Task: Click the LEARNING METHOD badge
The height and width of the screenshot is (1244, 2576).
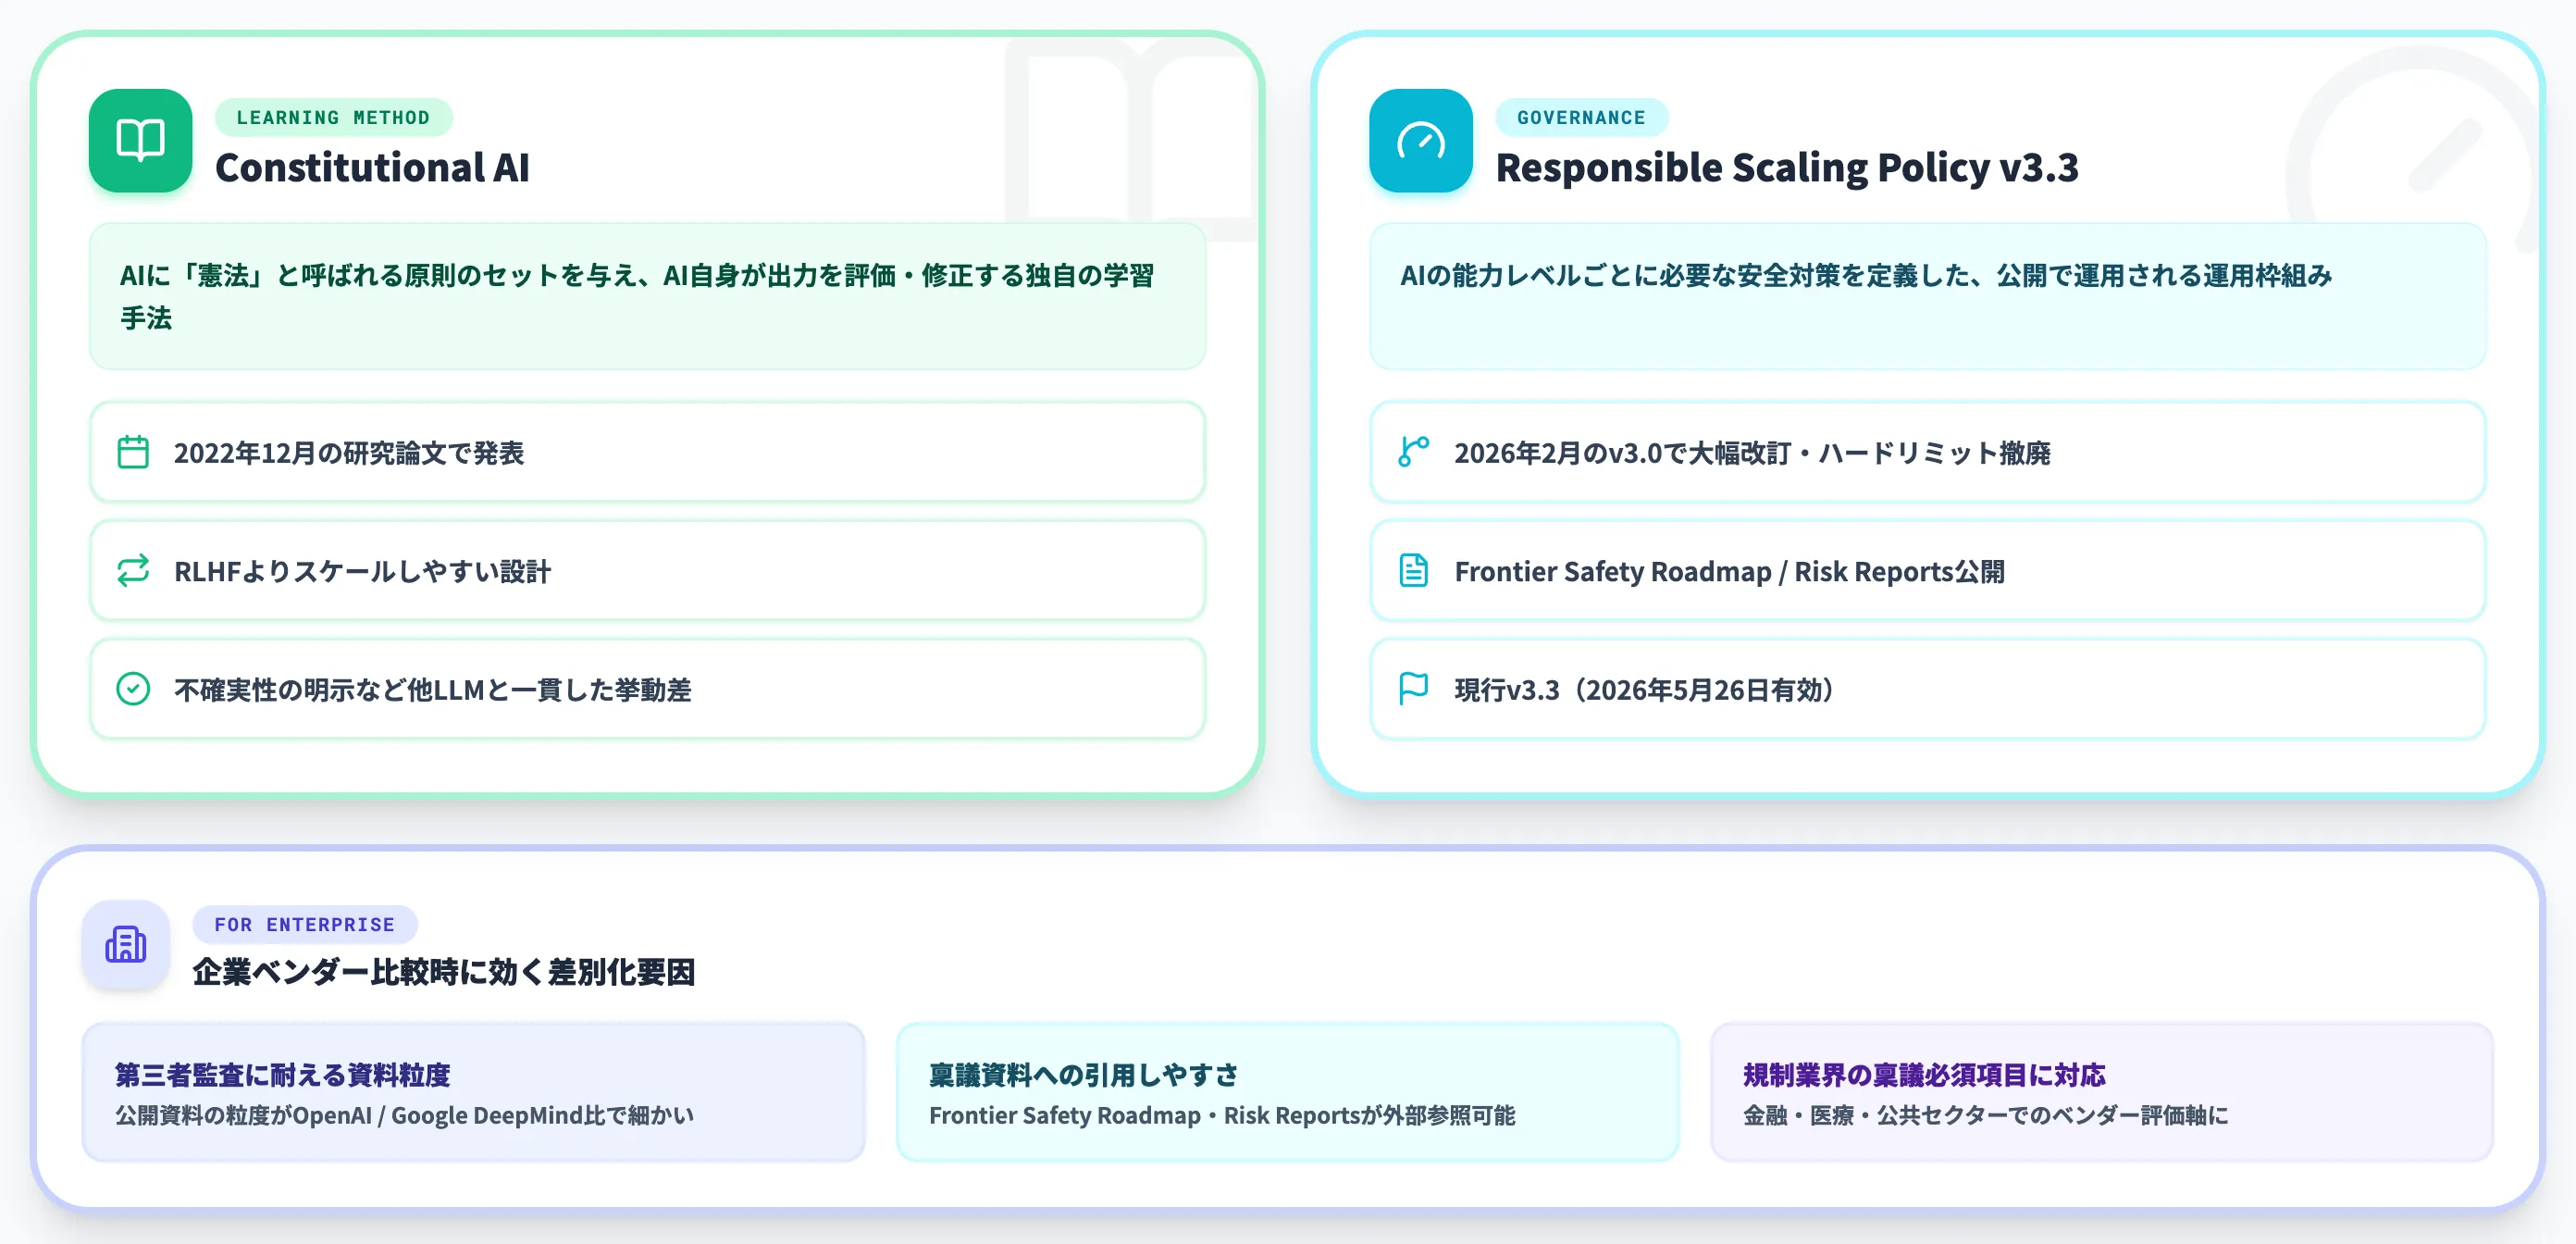Action: click(333, 117)
